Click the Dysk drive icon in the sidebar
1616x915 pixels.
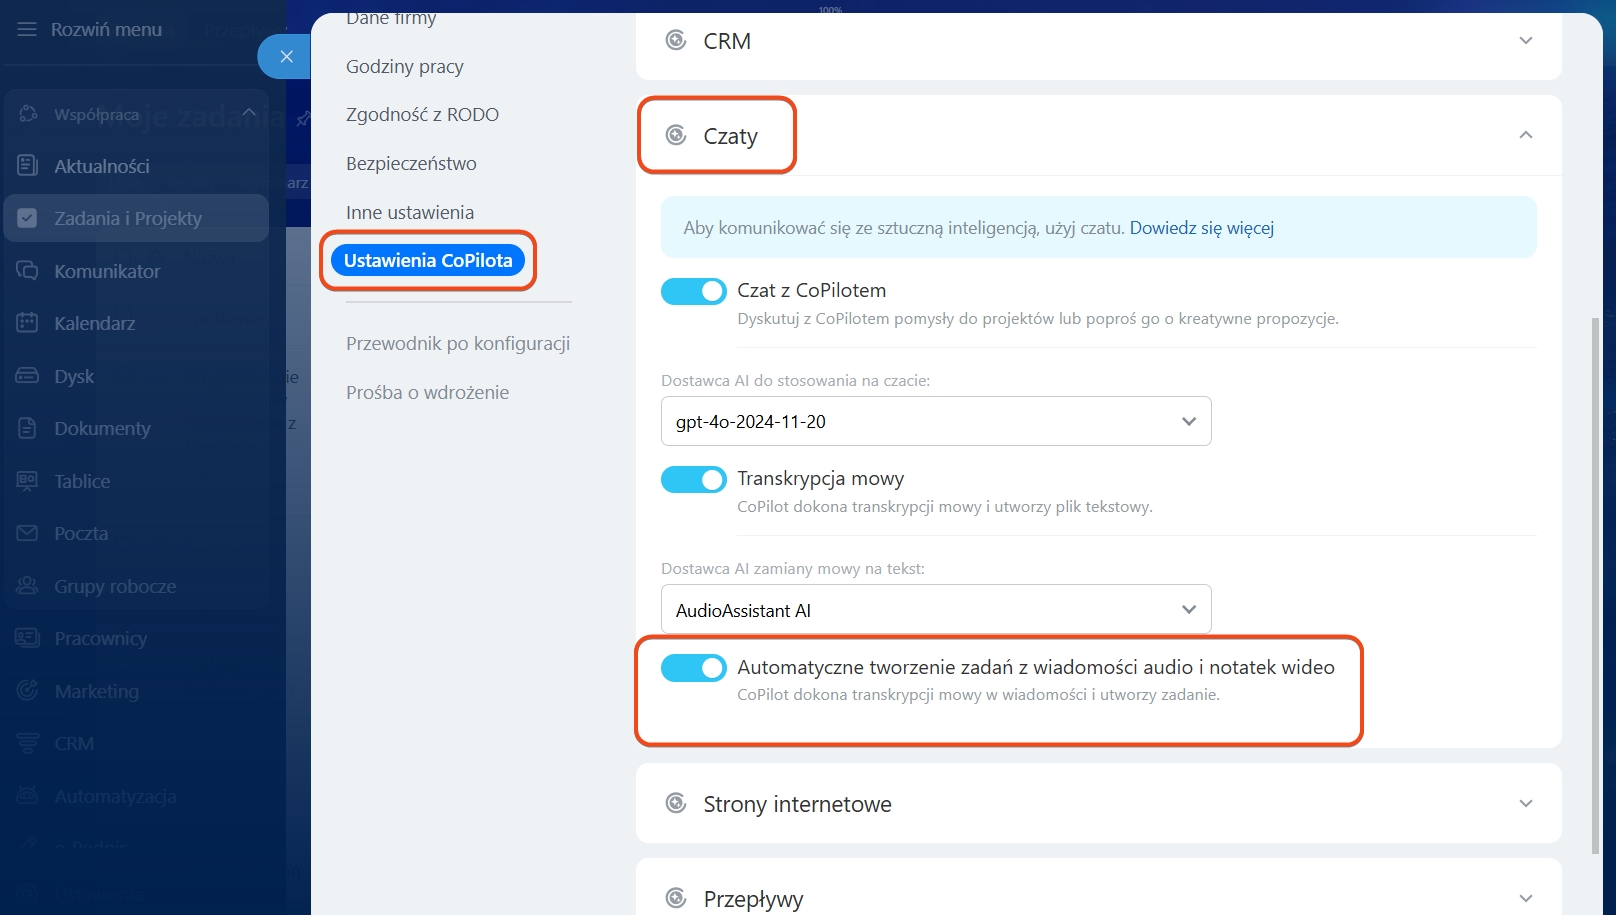tap(28, 376)
